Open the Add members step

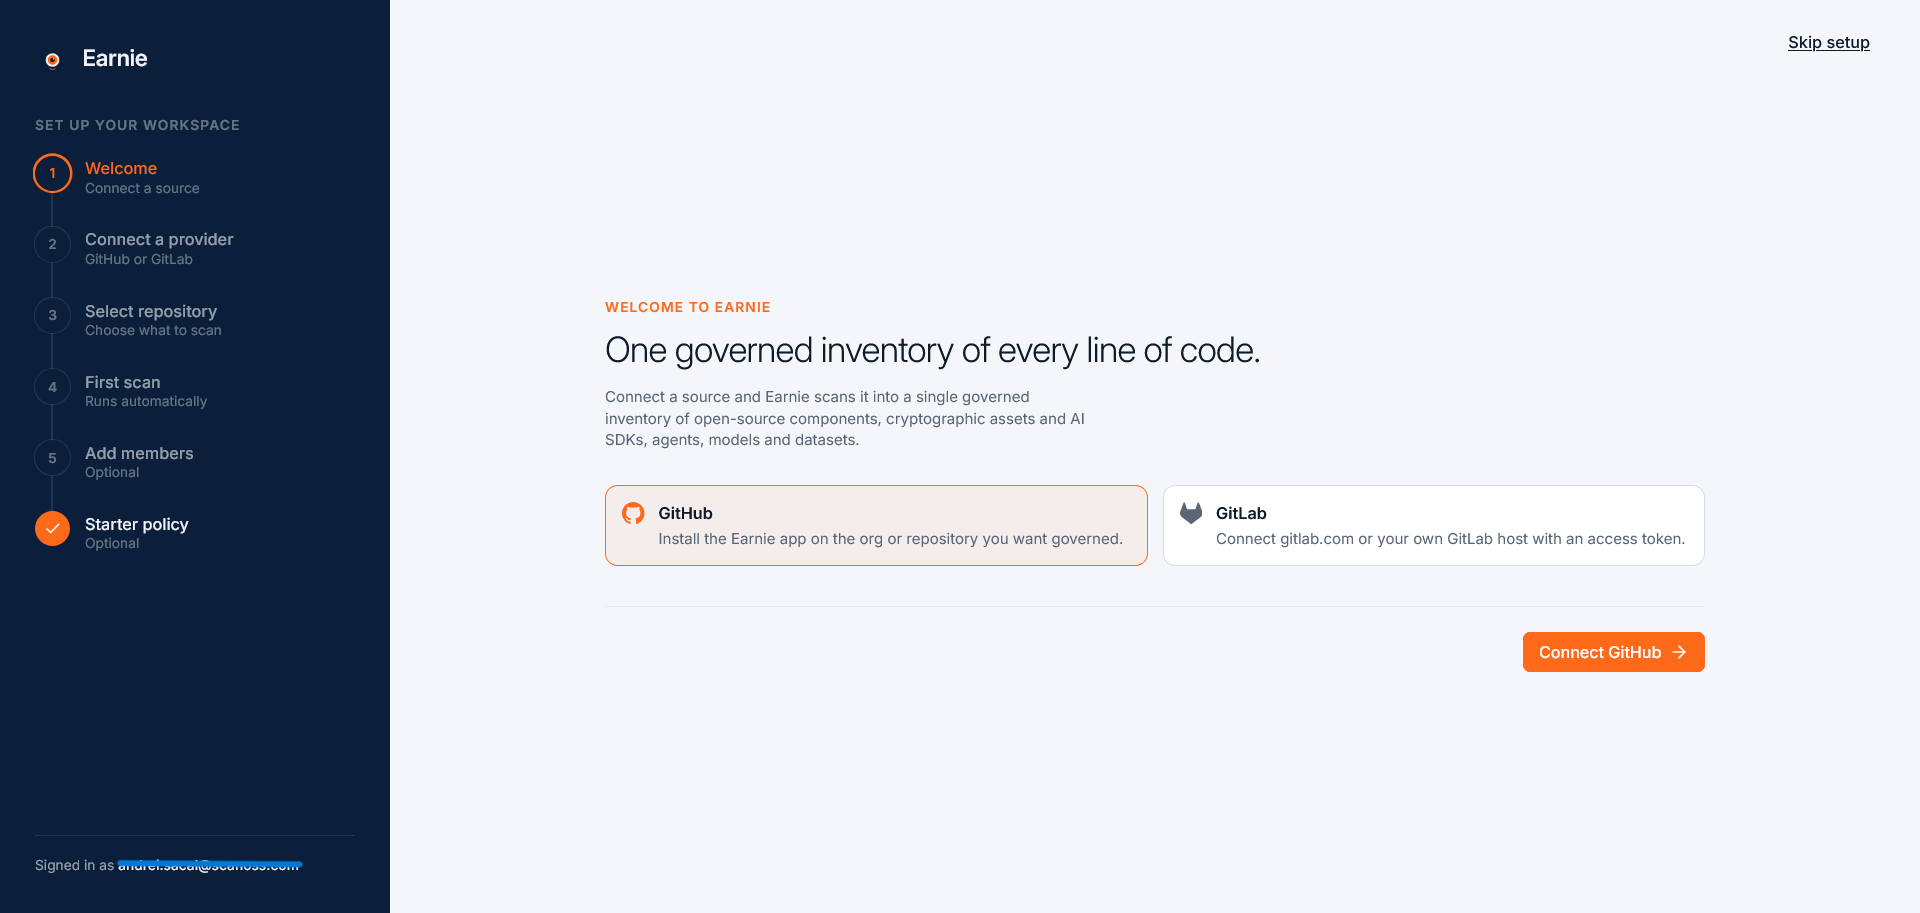click(139, 453)
